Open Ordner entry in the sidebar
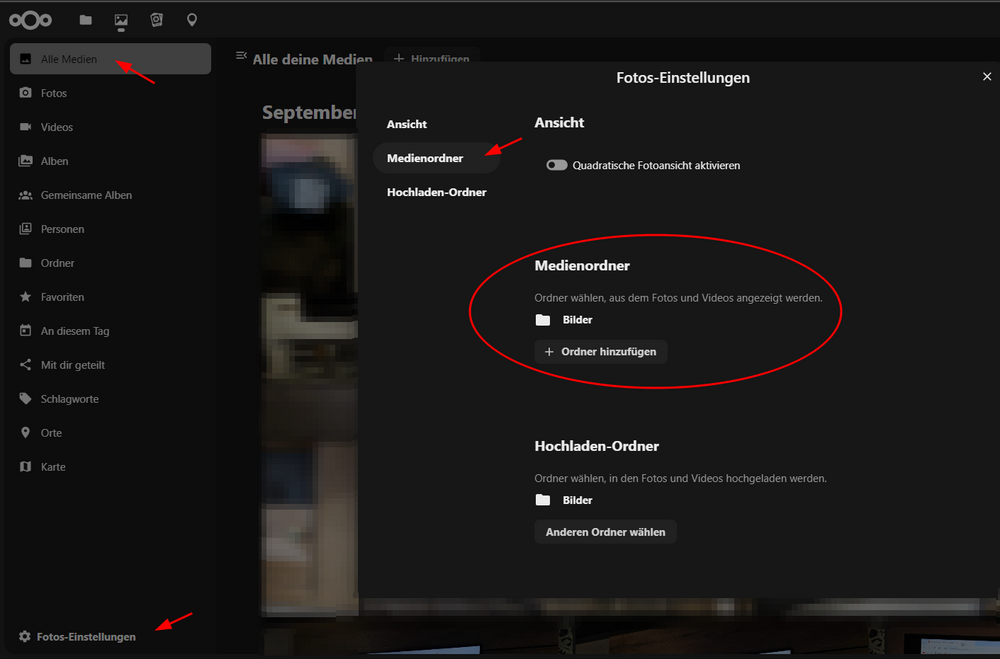 (110, 263)
